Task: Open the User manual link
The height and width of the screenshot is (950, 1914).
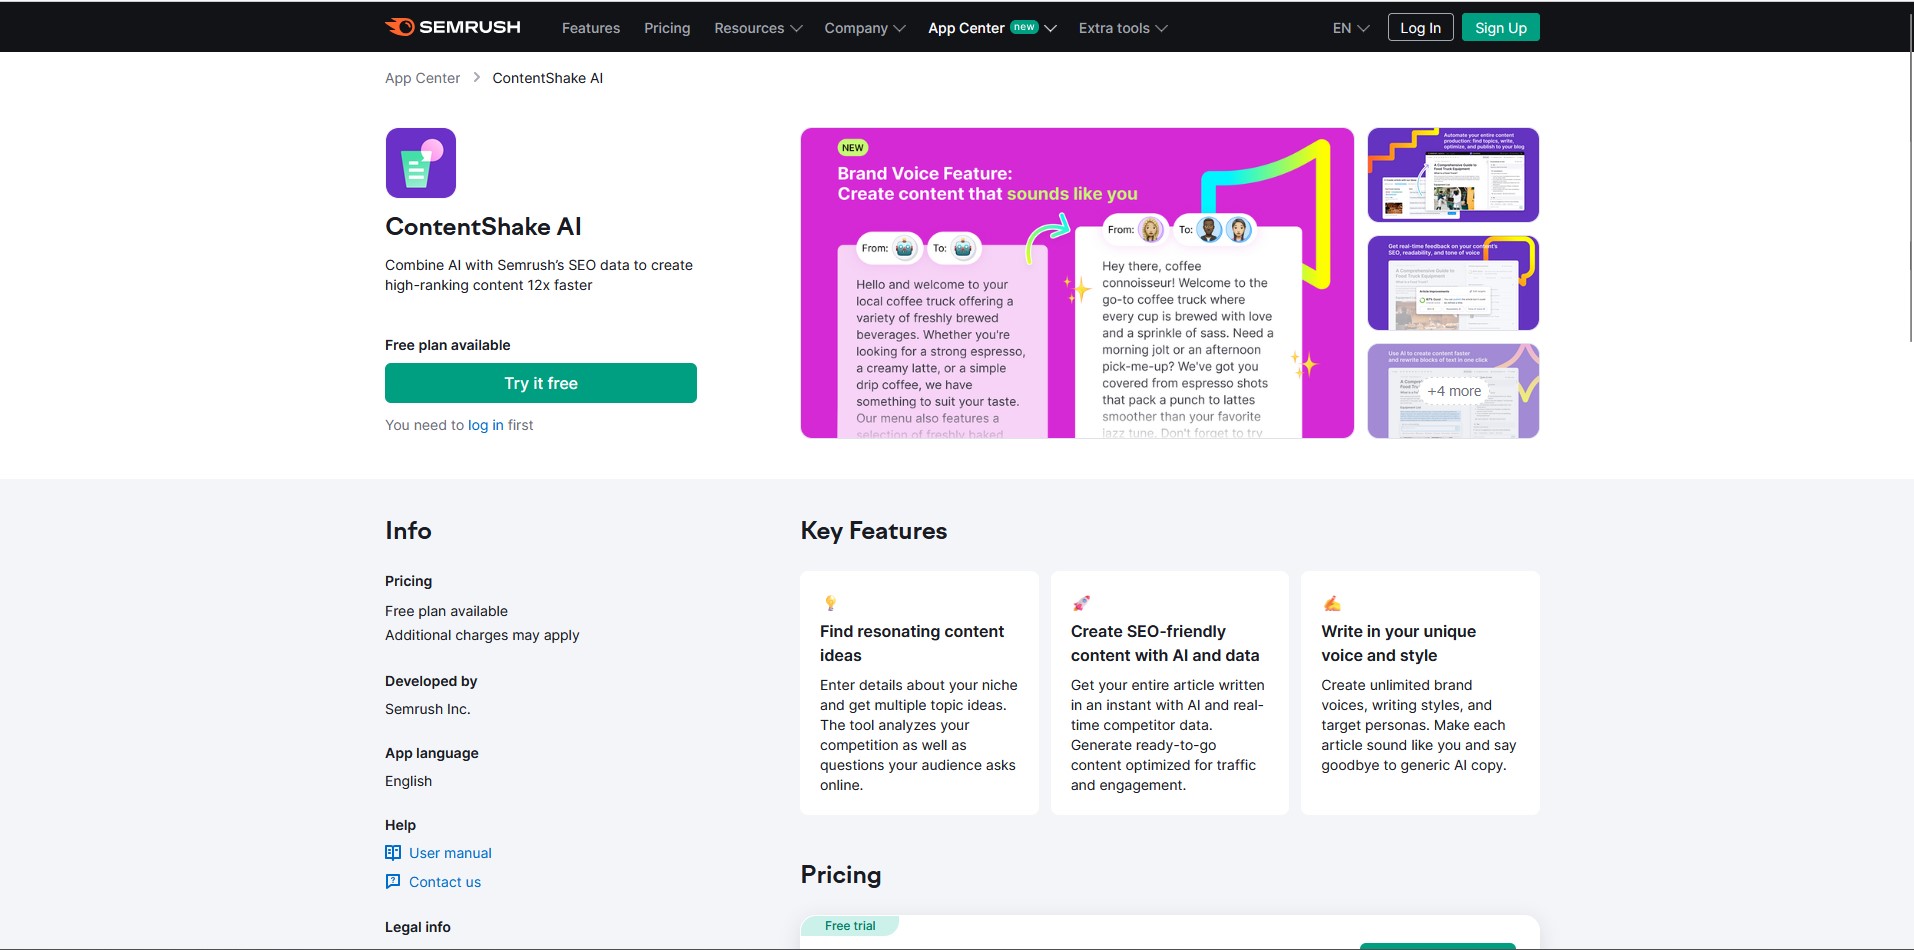Action: coord(450,853)
